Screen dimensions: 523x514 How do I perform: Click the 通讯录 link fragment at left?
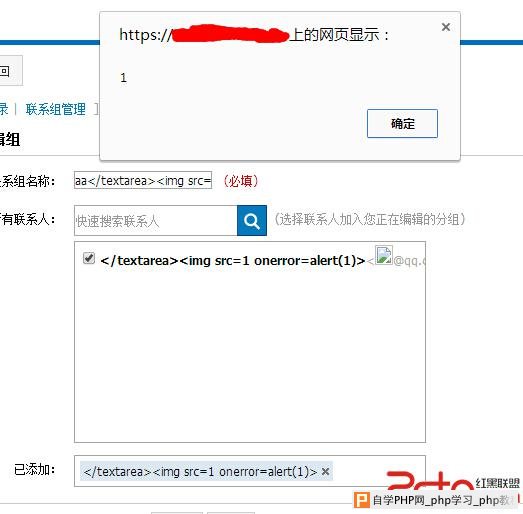4,109
